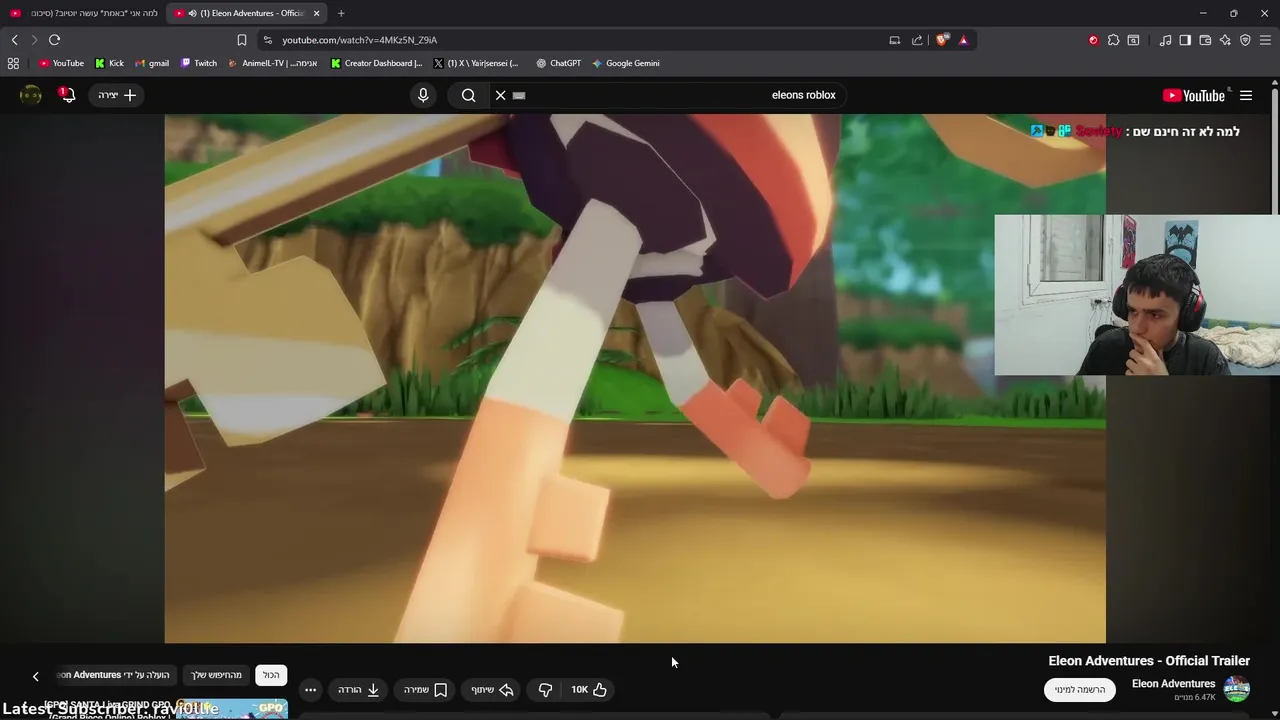Go back using the browser back arrow
Viewport: 1280px width, 720px height.
[14, 40]
